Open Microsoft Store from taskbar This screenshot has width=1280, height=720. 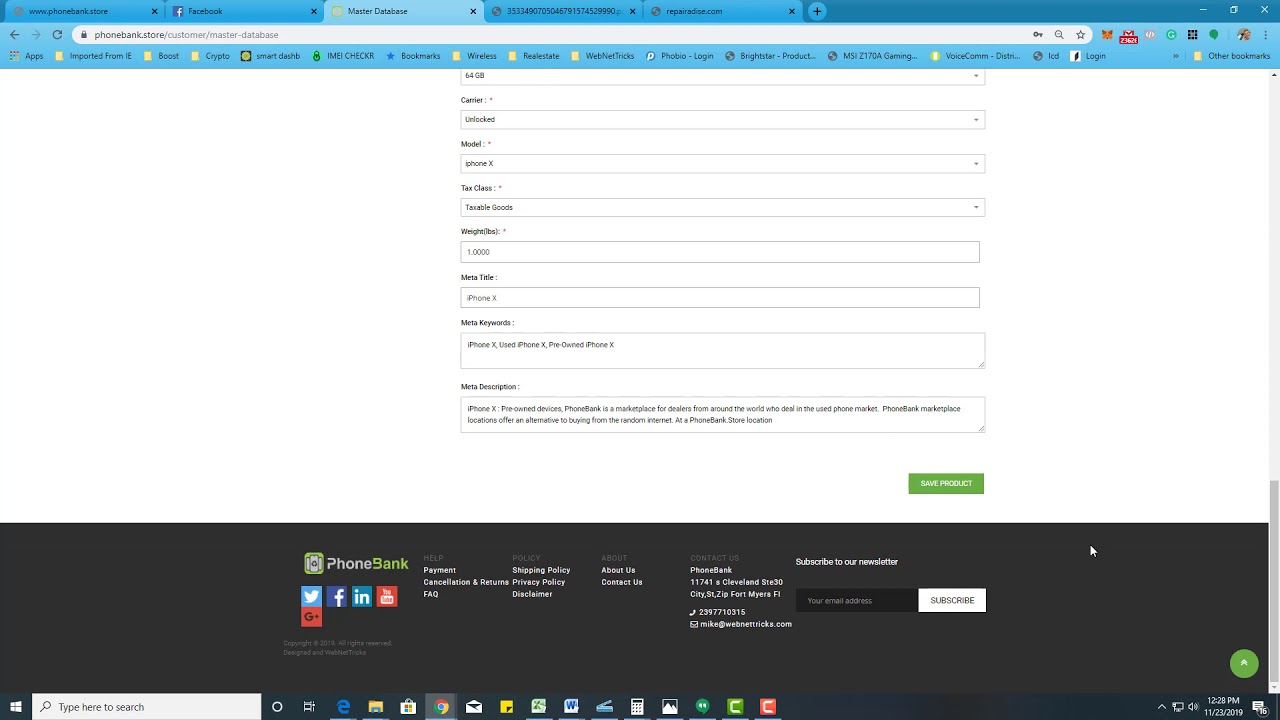click(408, 707)
